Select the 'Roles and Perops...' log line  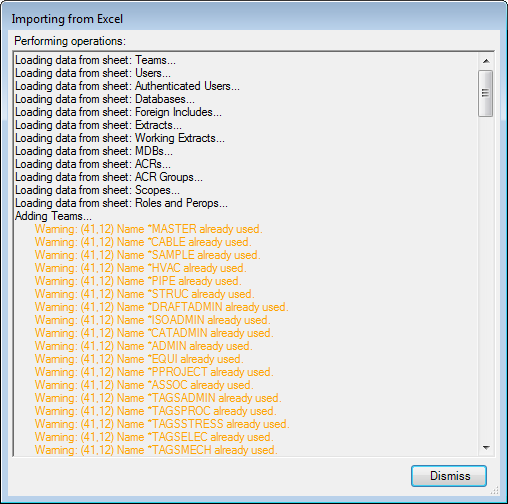(x=121, y=203)
